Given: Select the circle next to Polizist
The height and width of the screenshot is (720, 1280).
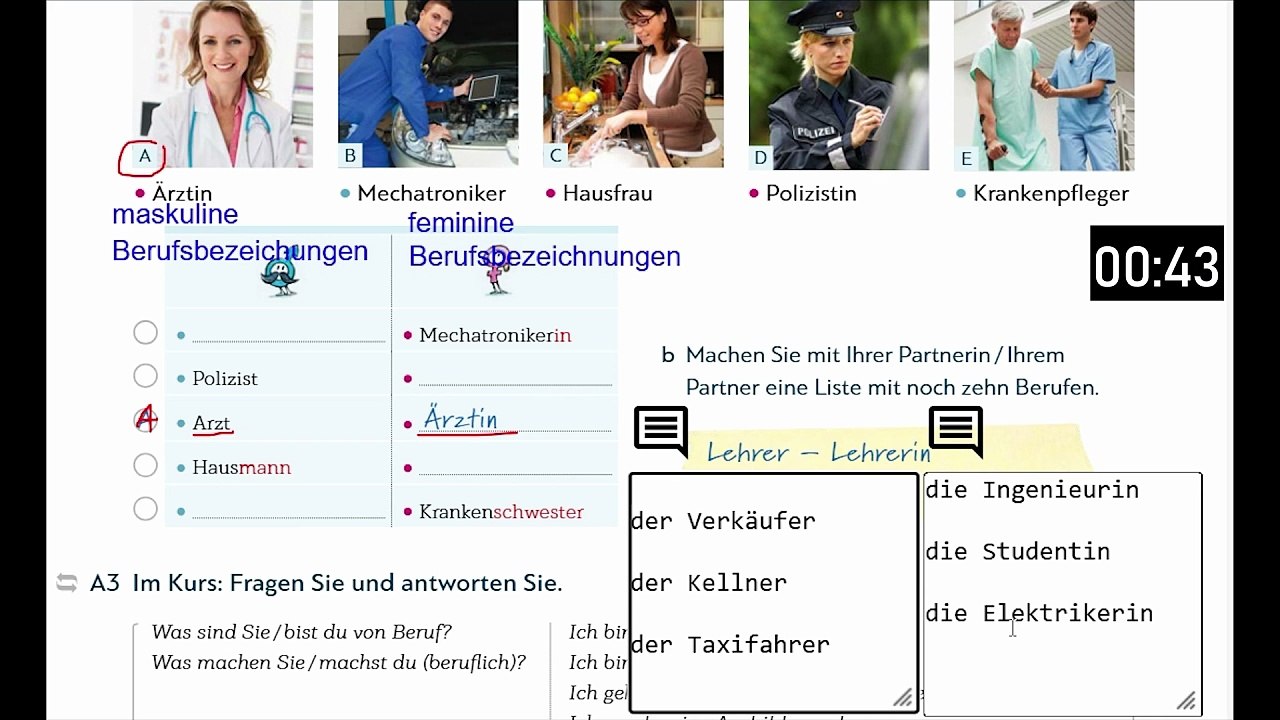Looking at the screenshot, I should click(x=145, y=376).
